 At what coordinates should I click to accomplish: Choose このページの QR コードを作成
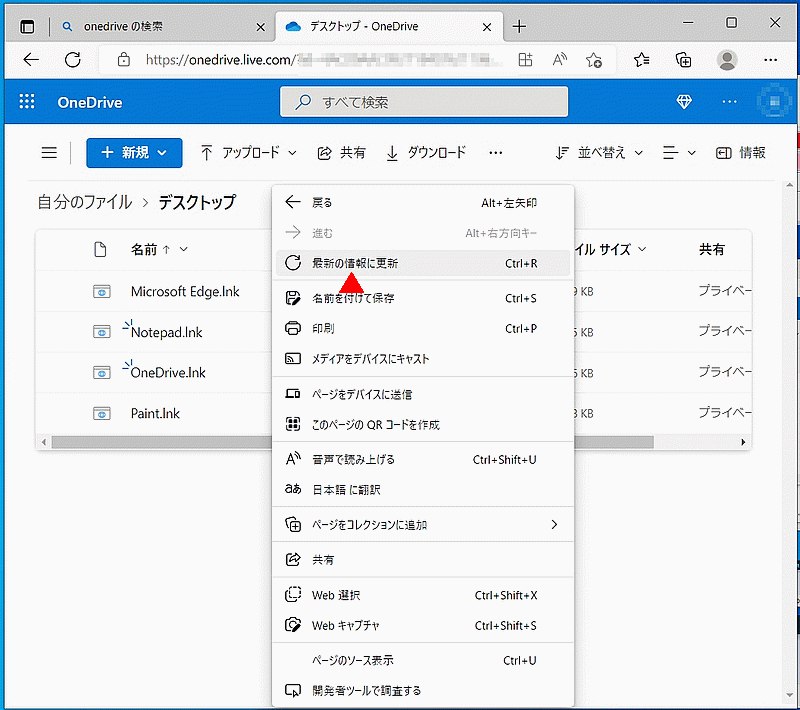(x=422, y=424)
